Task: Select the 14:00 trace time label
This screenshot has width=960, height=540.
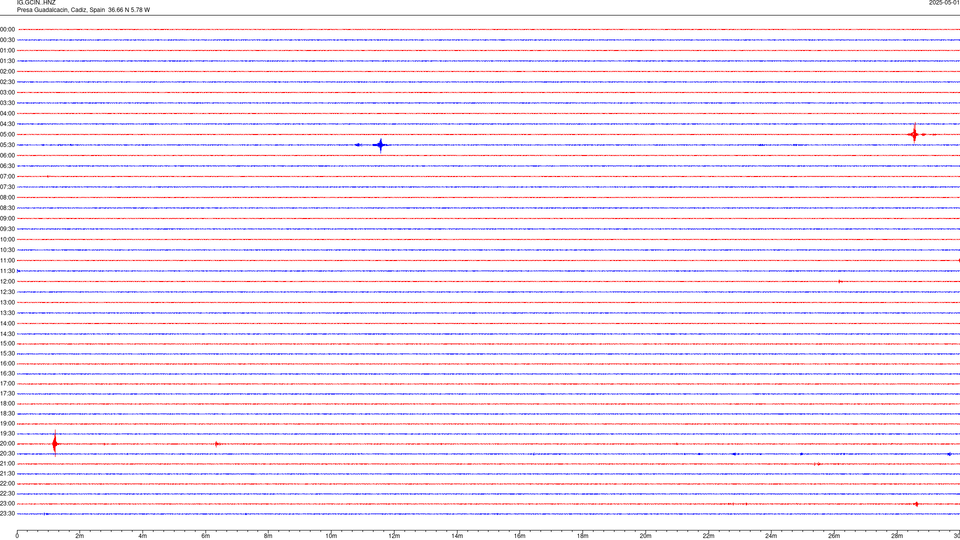Action: (7, 324)
